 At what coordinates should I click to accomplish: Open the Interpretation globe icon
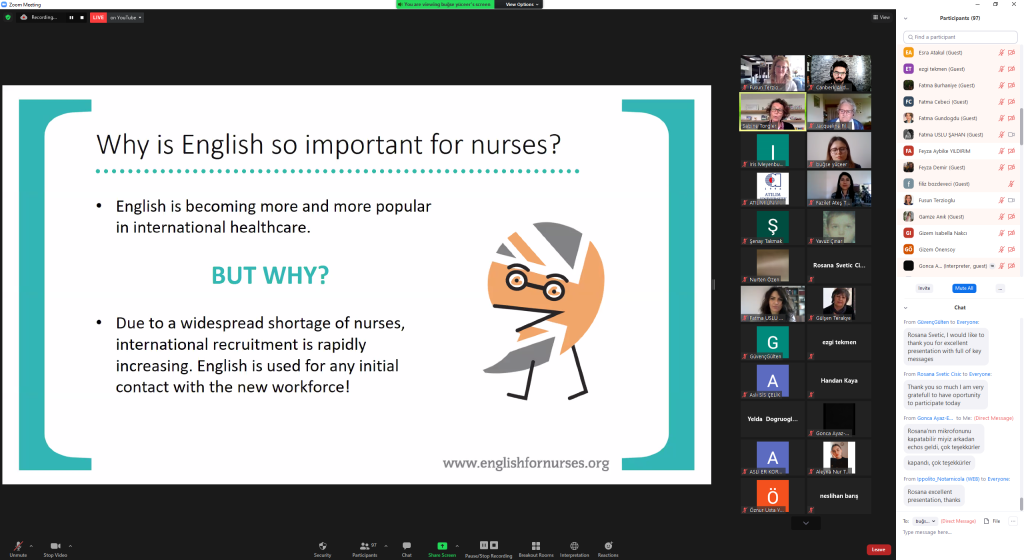[574, 546]
